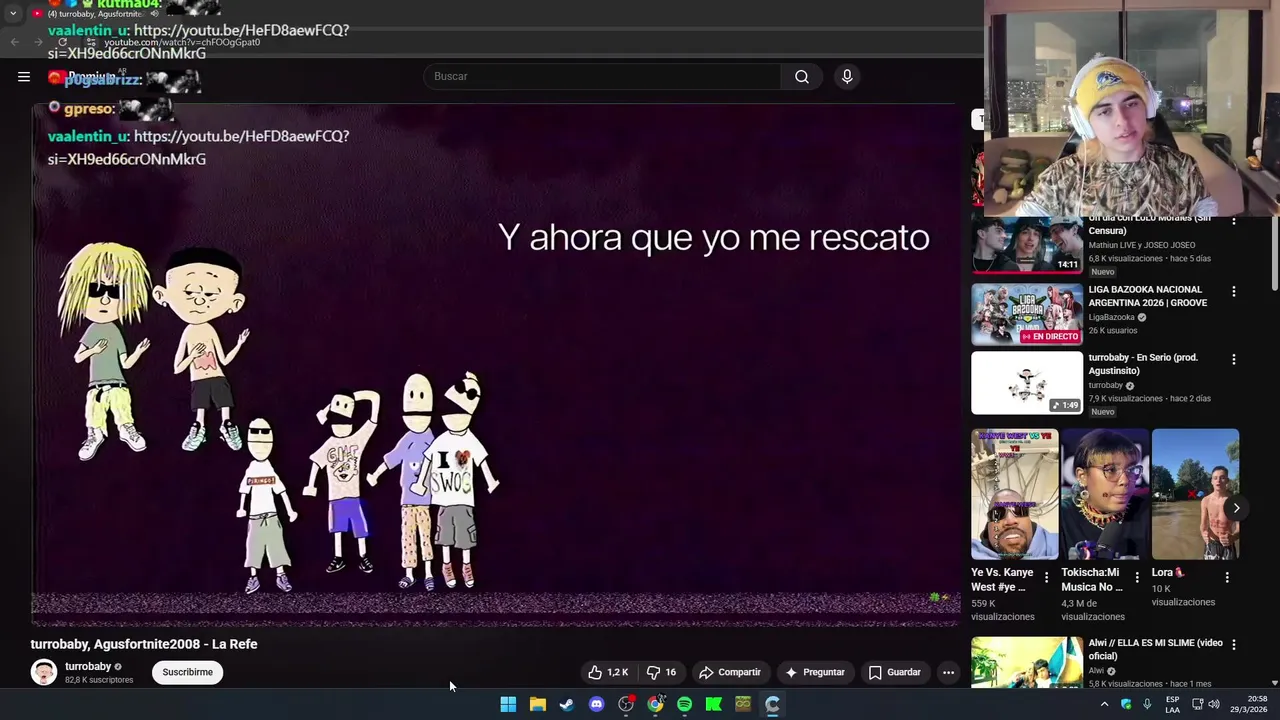Open Windows Start menu
Viewport: 1280px width, 720px height.
(x=508, y=704)
